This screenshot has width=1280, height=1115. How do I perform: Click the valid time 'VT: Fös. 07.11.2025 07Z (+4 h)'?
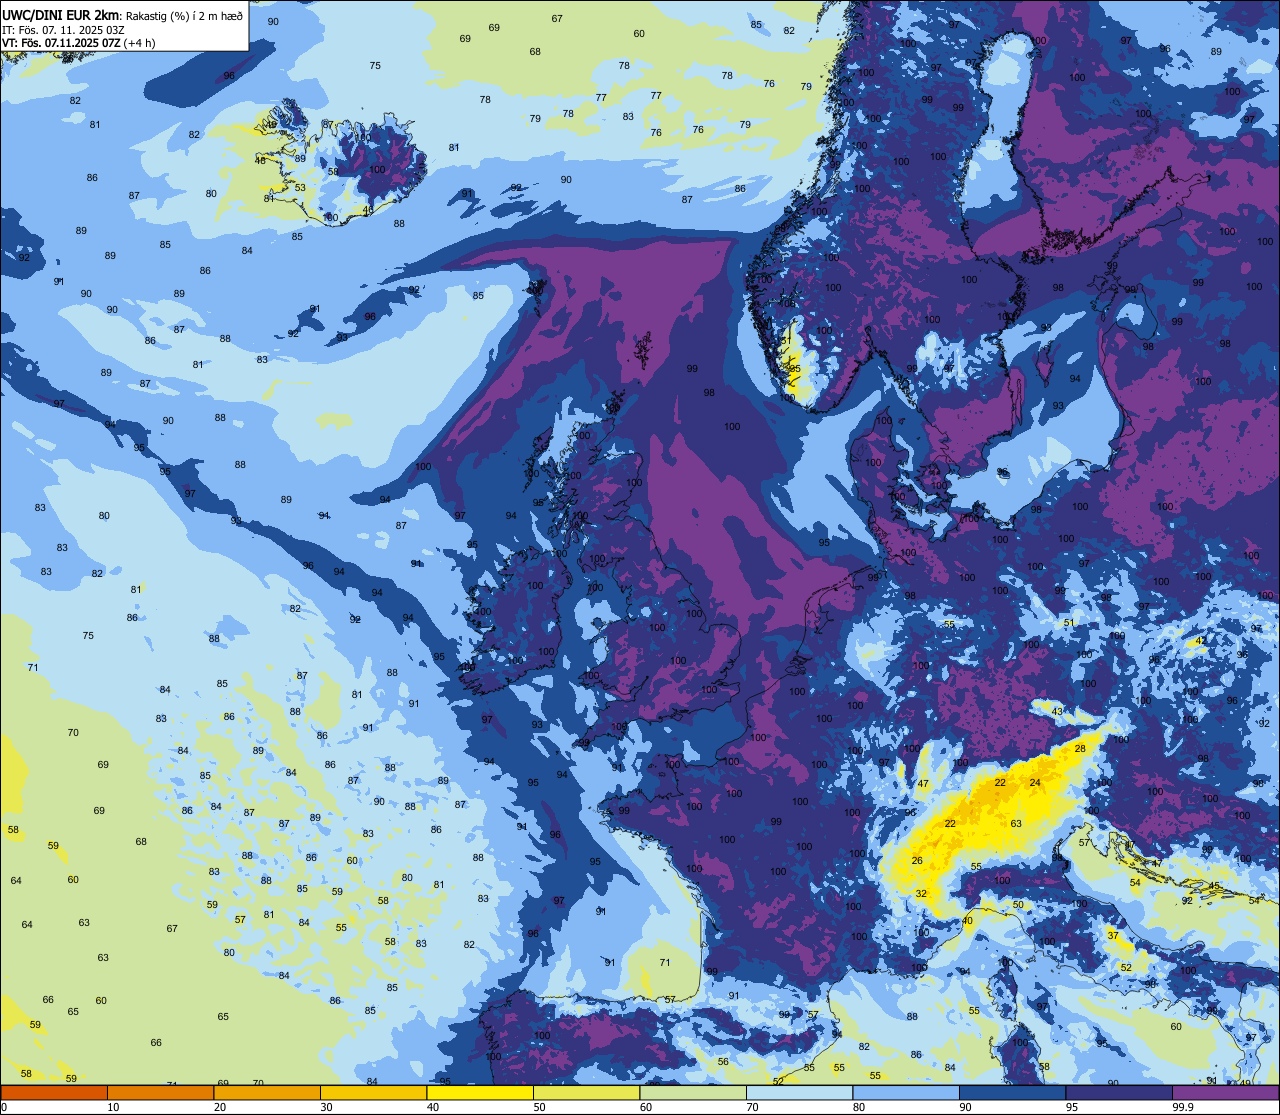click(x=79, y=43)
